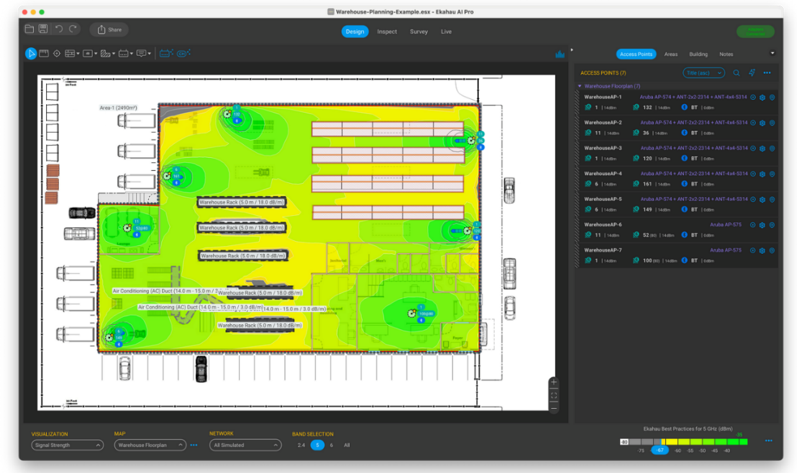Open the spectrum chart icon above the map
This screenshot has width=797, height=473.
pyautogui.click(x=560, y=54)
